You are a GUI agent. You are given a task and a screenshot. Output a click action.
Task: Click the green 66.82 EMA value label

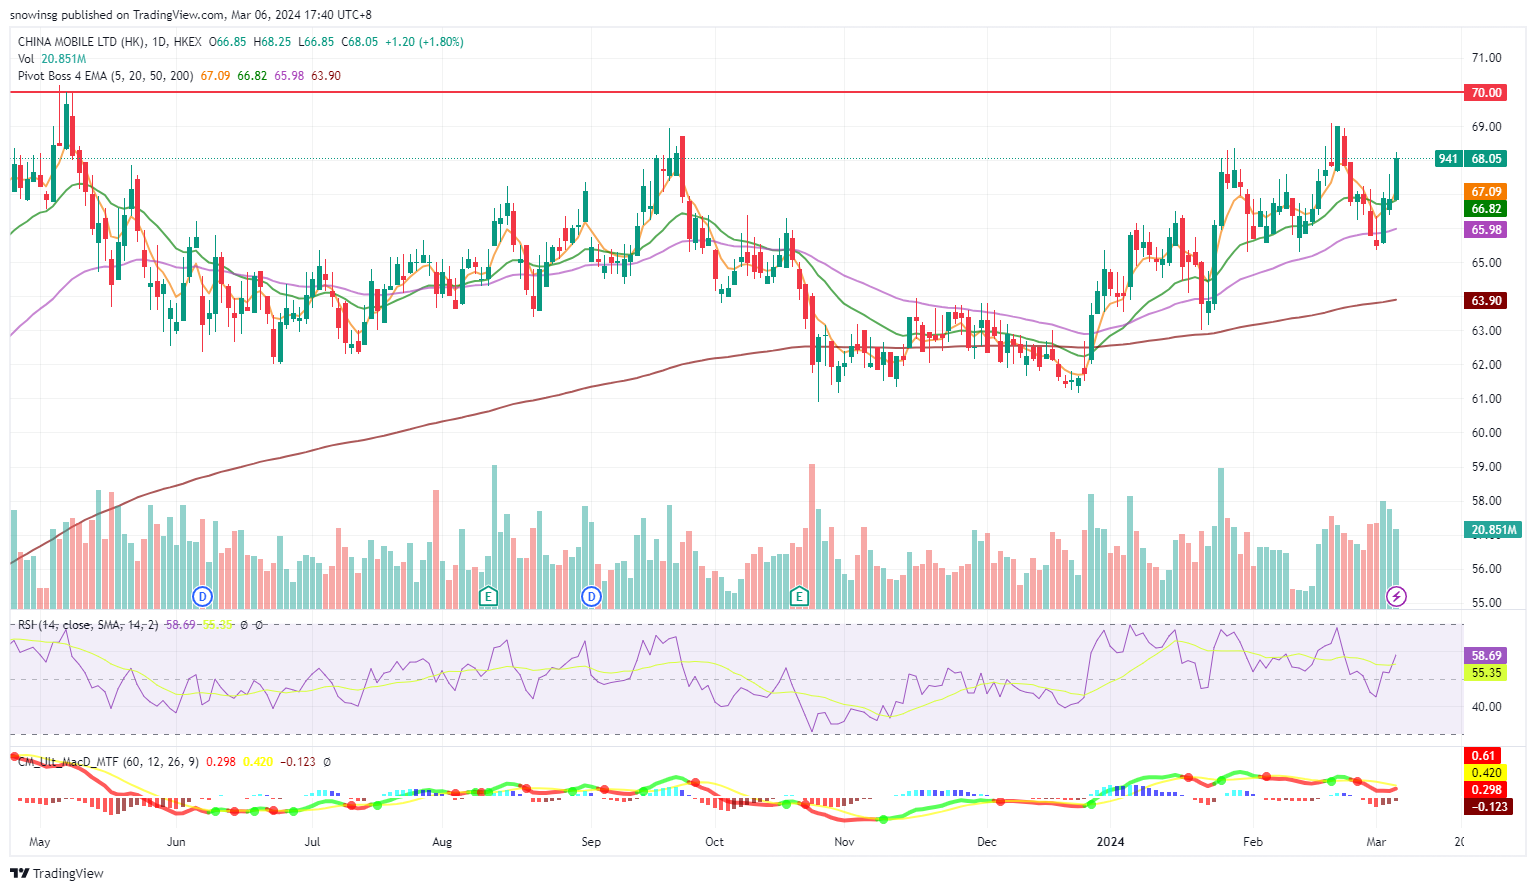(x=1486, y=208)
